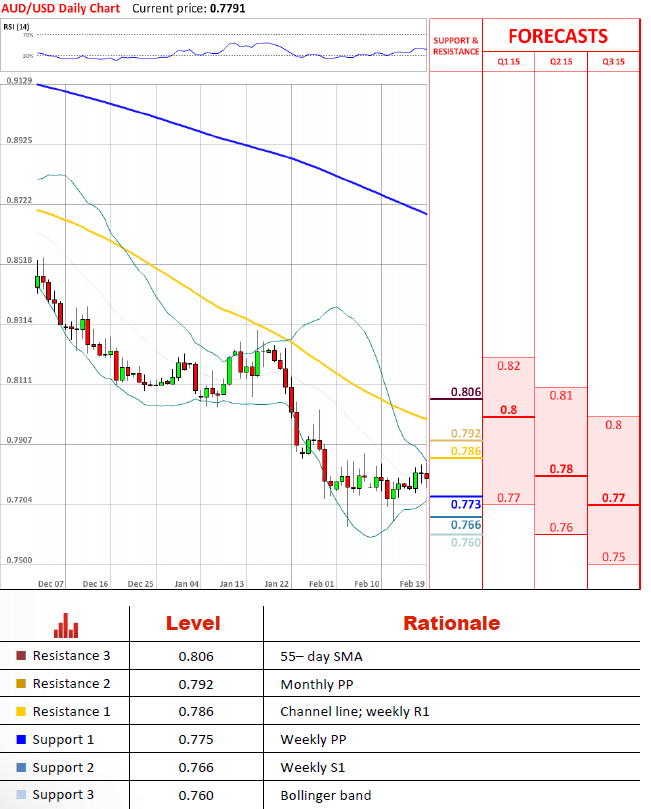Click the Support 2 steel-blue color swatch

pyautogui.click(x=21, y=767)
